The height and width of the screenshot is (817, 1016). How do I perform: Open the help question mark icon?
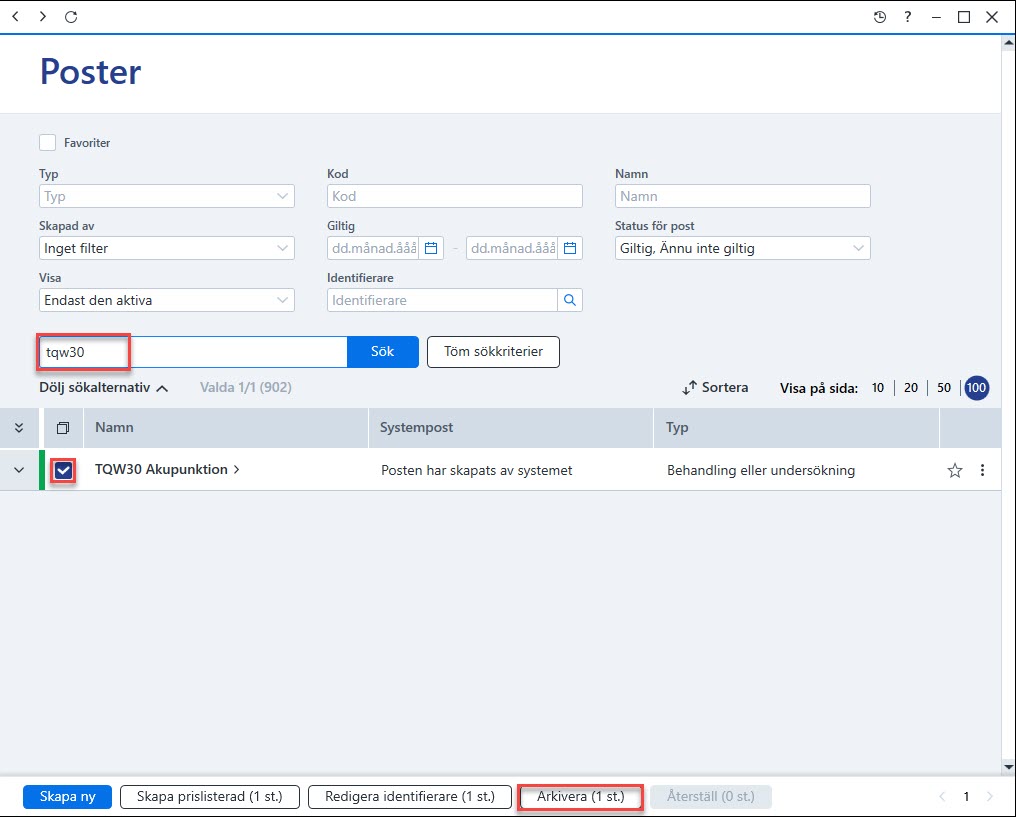pyautogui.click(x=908, y=17)
